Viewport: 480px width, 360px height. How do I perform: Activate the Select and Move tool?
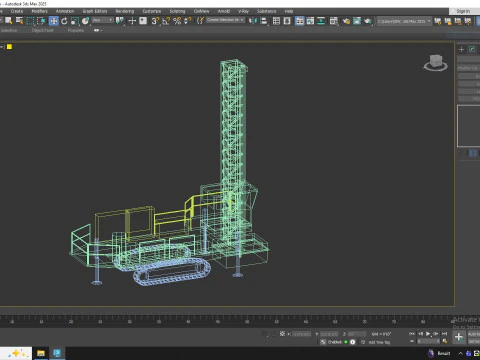tap(53, 21)
